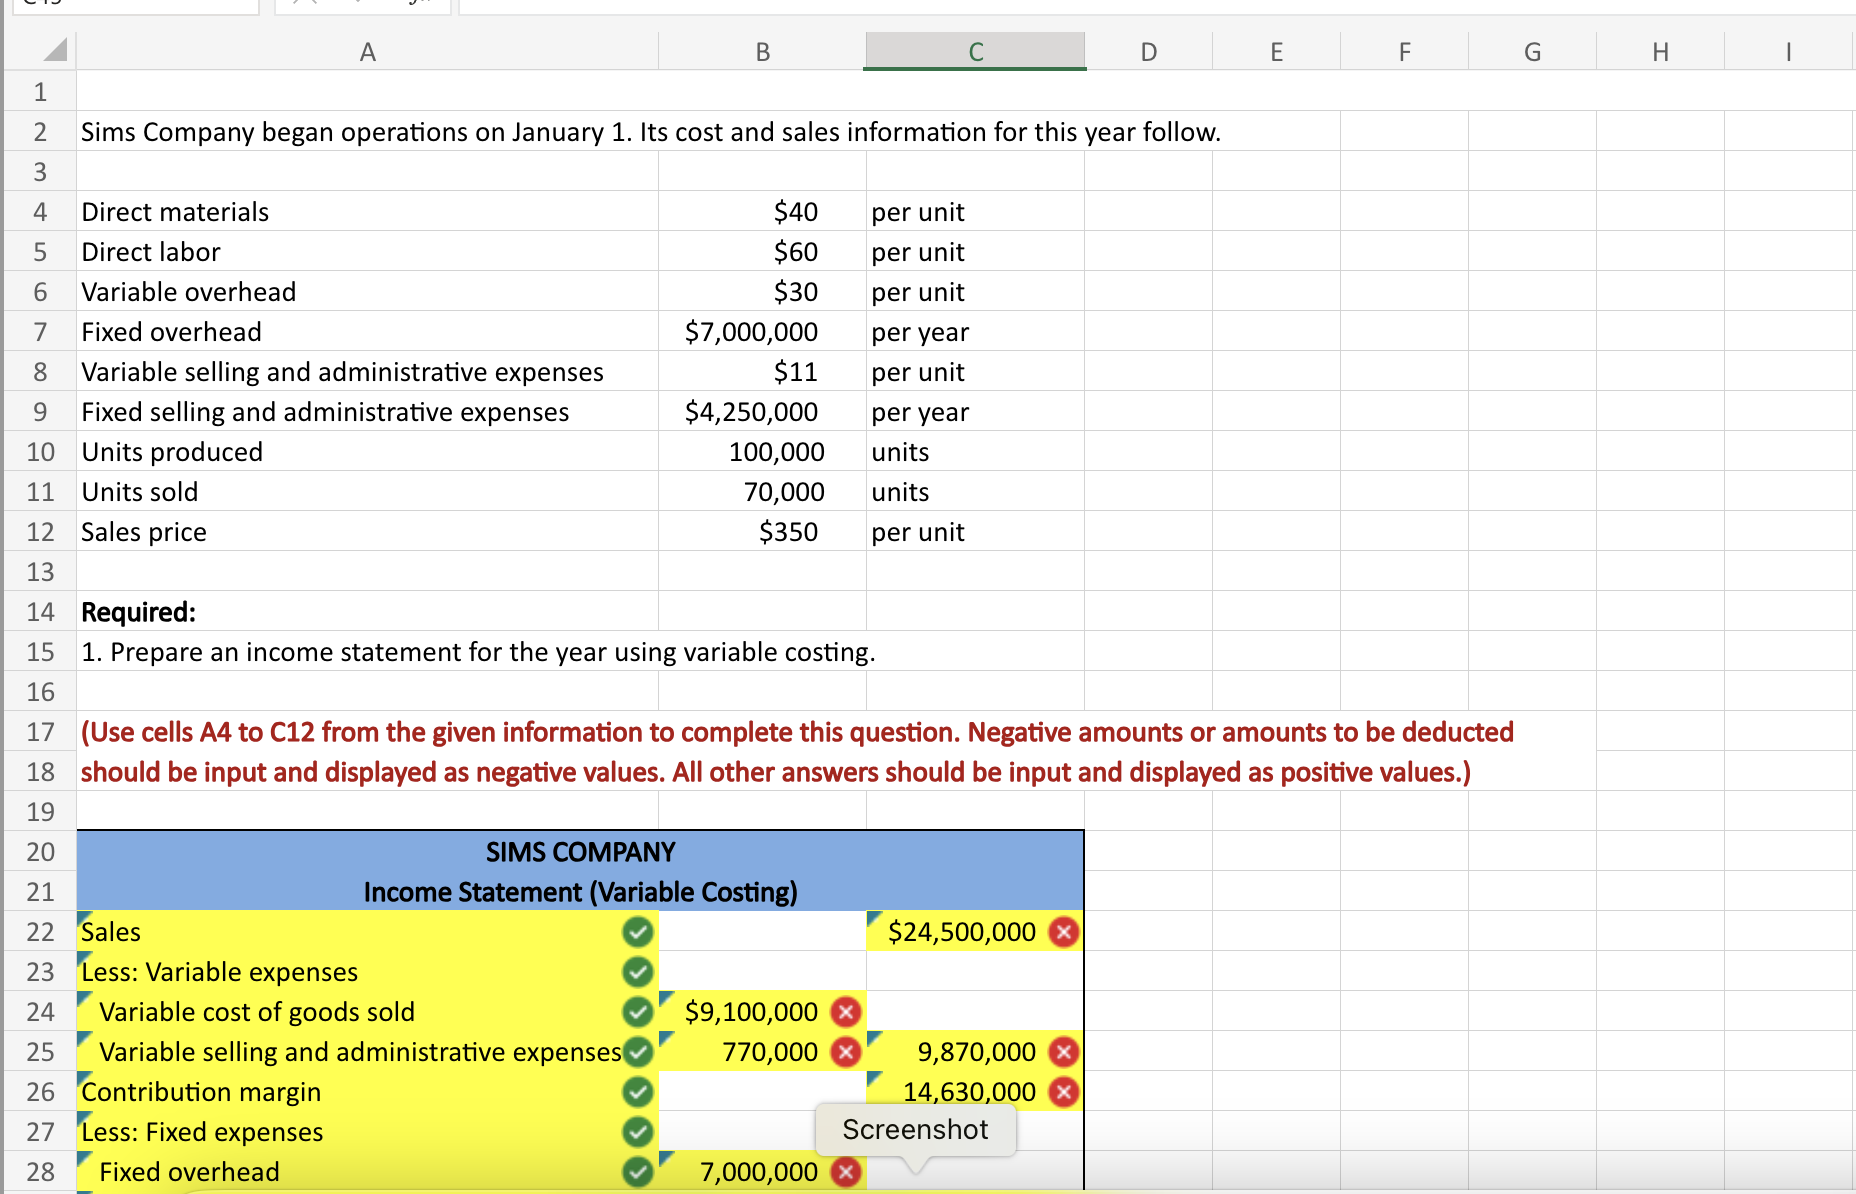Toggle the check beside Variable selling and administrative expenses
This screenshot has height=1194, width=1856.
pos(637,1052)
